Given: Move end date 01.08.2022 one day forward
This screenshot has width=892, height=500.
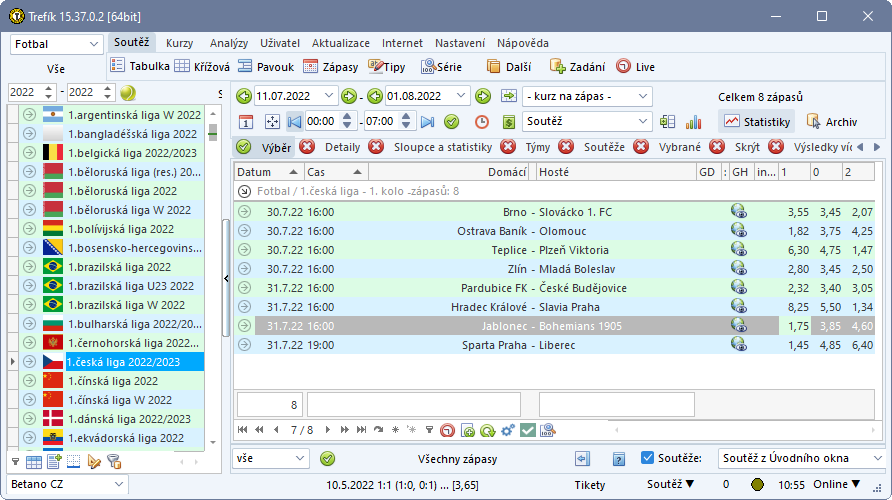Looking at the screenshot, I should (x=483, y=96).
